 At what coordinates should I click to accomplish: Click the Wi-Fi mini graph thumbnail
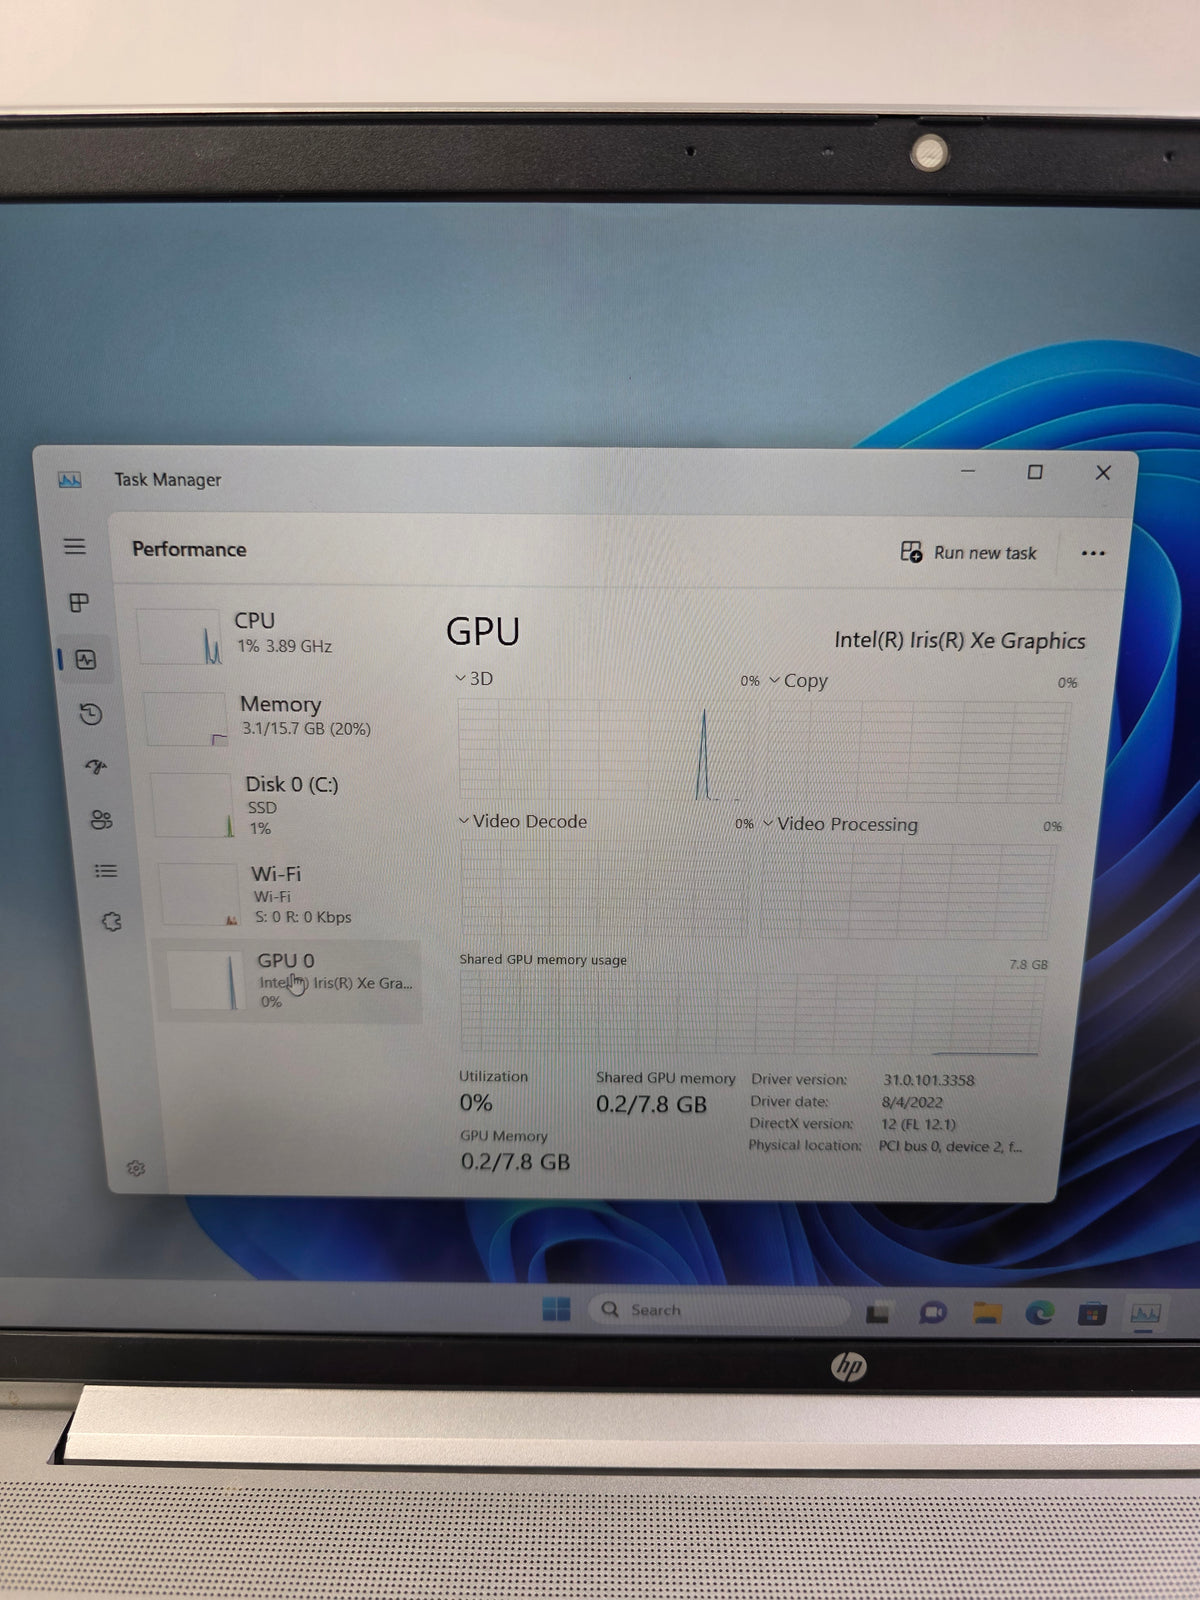[199, 895]
